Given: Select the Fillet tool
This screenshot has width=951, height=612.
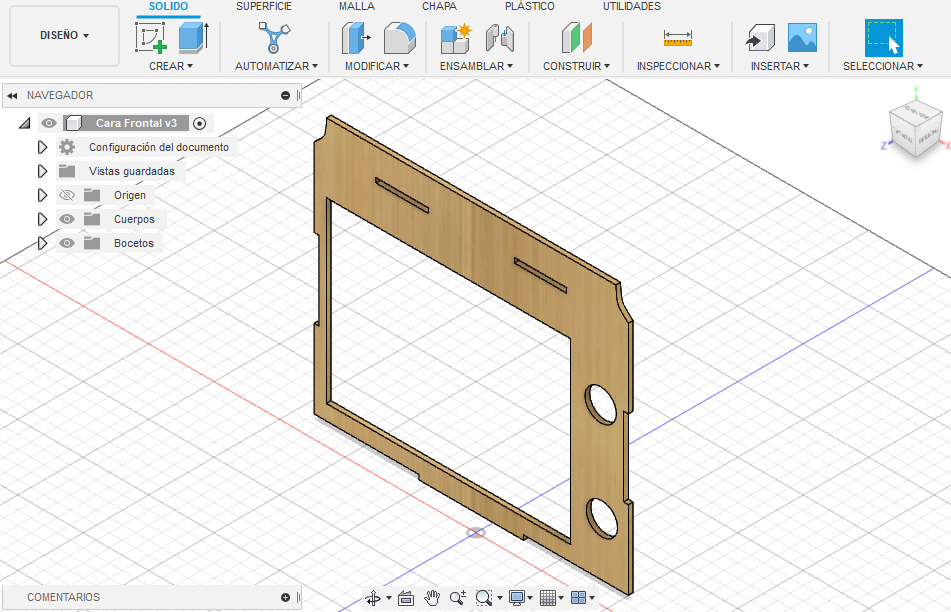Looking at the screenshot, I should (400, 38).
